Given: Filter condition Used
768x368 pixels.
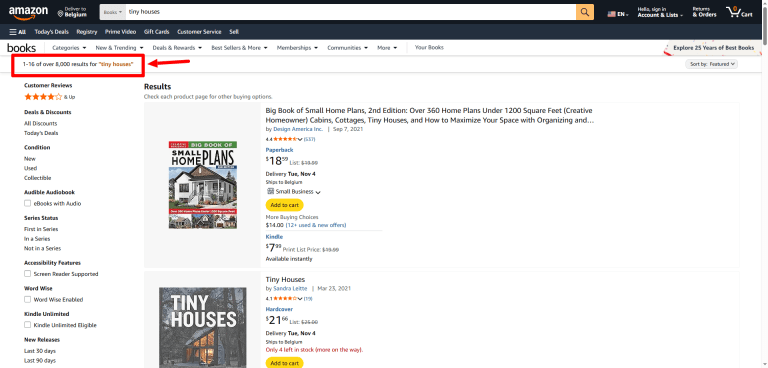Looking at the screenshot, I should point(30,168).
